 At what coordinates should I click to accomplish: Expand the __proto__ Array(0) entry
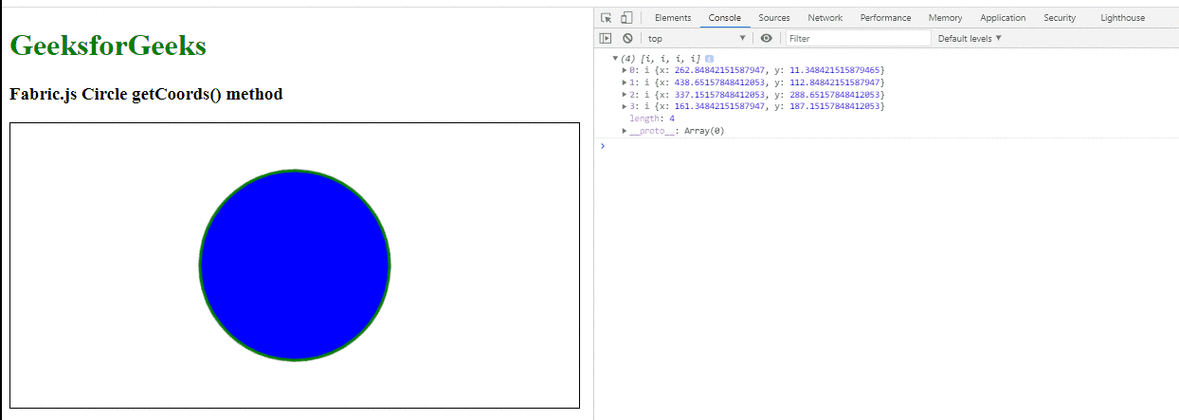[625, 130]
